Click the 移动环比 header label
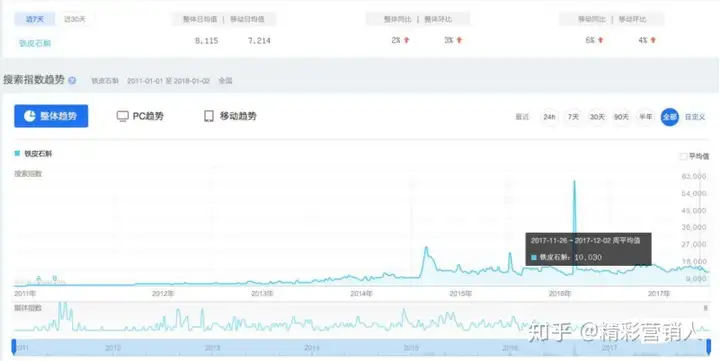 click(x=632, y=19)
